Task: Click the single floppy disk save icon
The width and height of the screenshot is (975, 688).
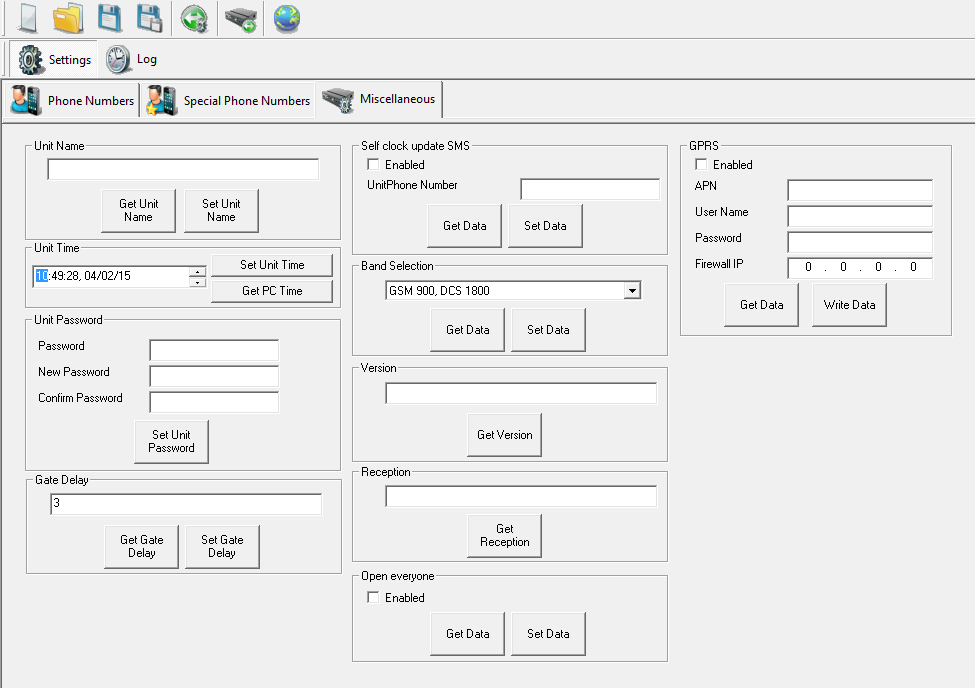Action: click(109, 18)
